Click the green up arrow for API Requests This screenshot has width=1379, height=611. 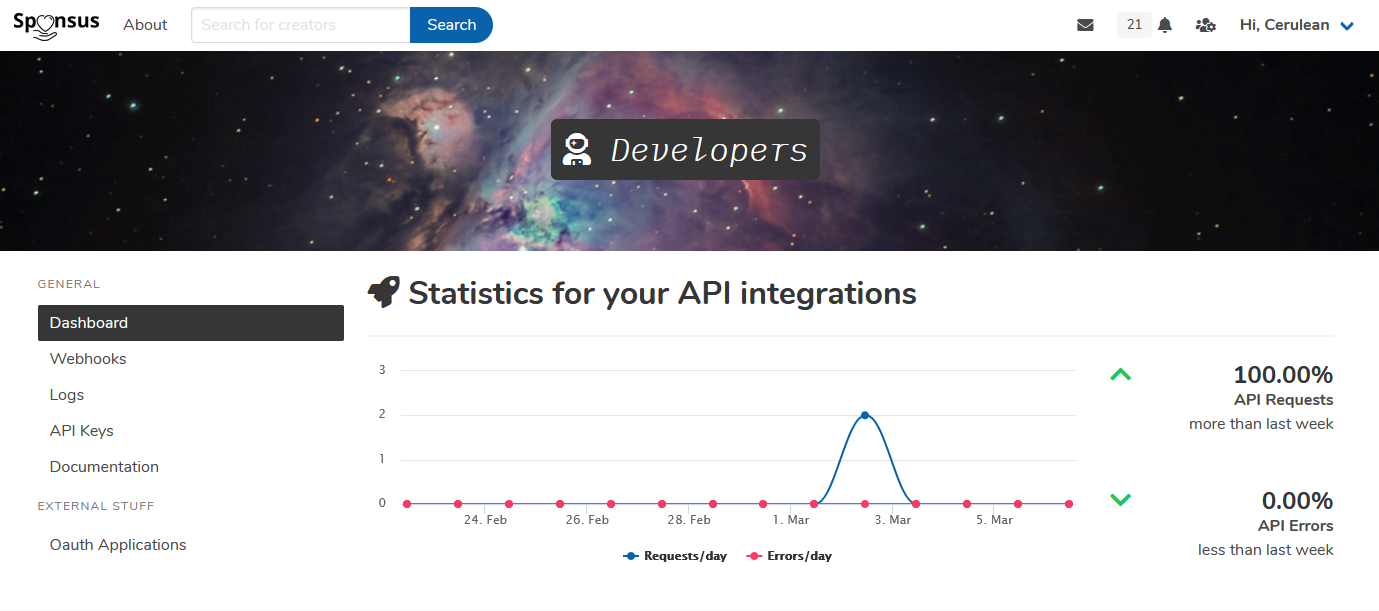(1120, 375)
